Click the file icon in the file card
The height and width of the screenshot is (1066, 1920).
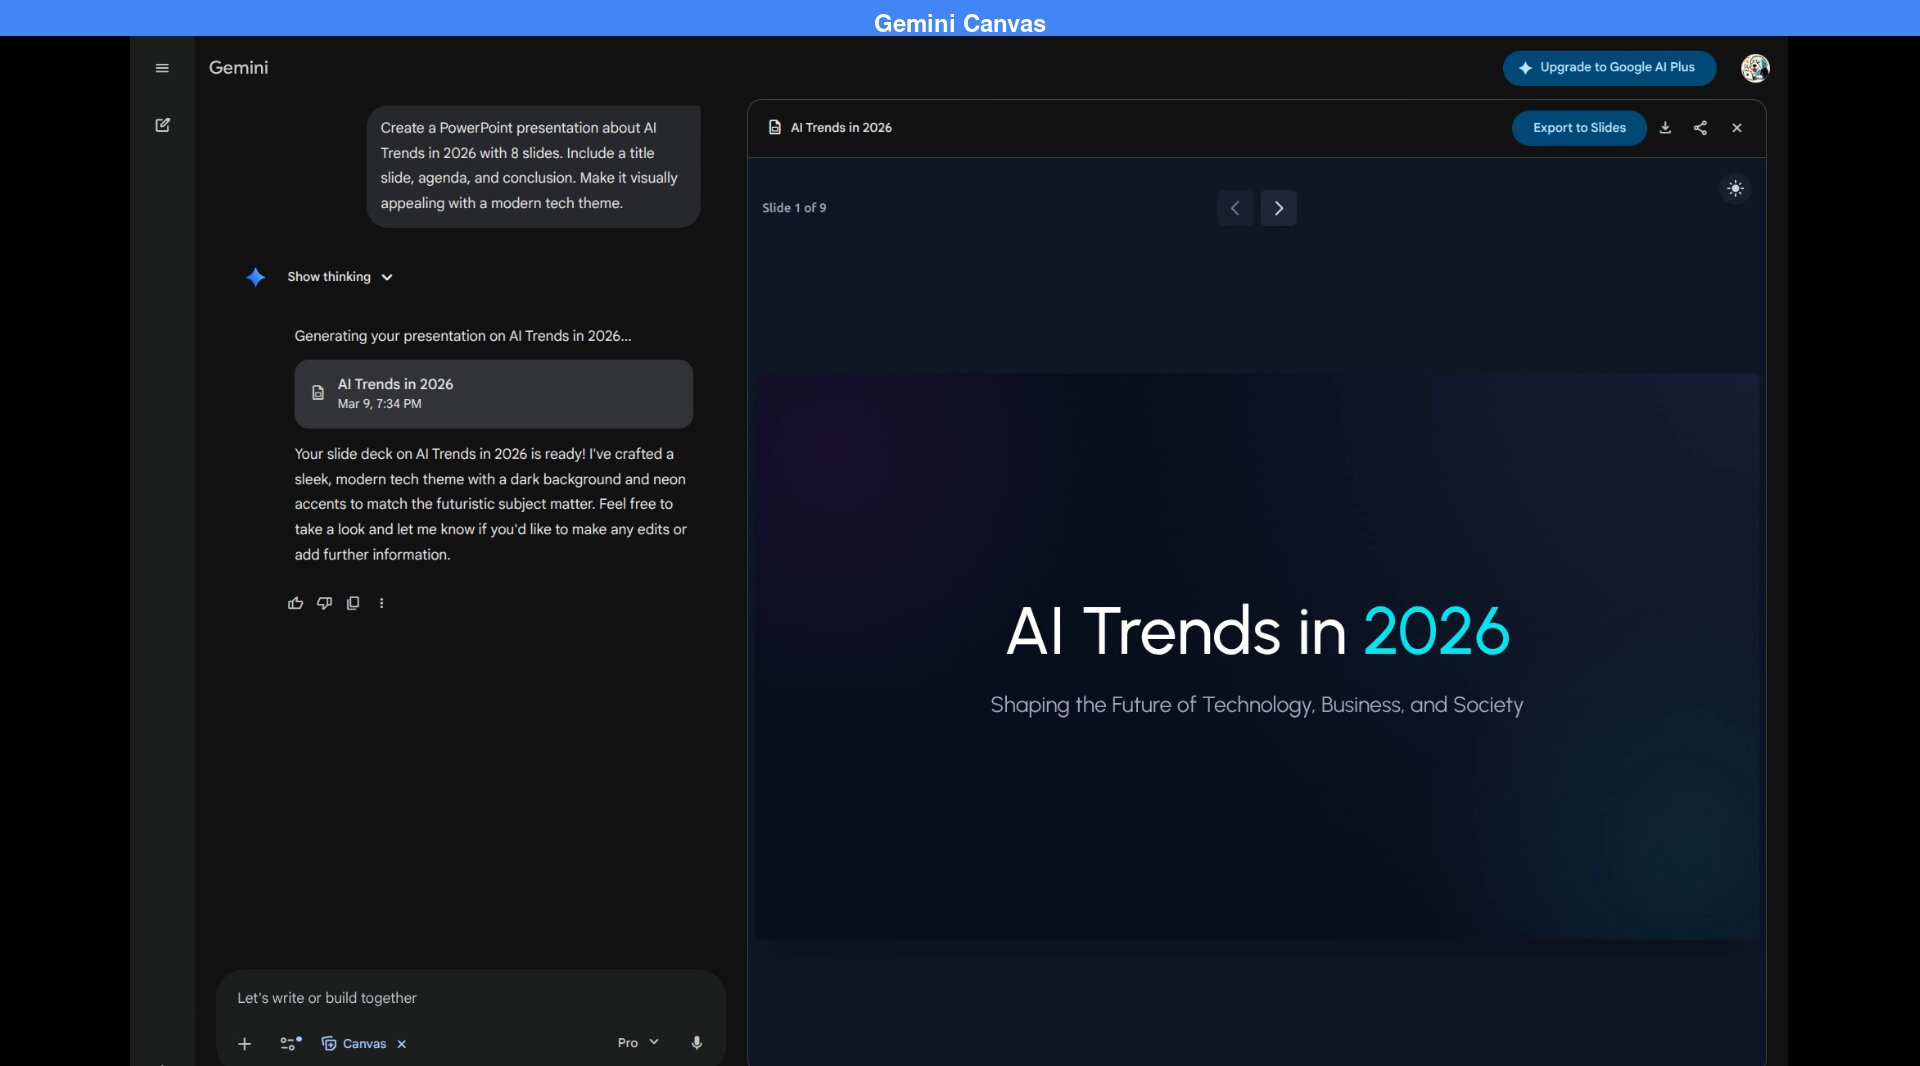(x=318, y=393)
